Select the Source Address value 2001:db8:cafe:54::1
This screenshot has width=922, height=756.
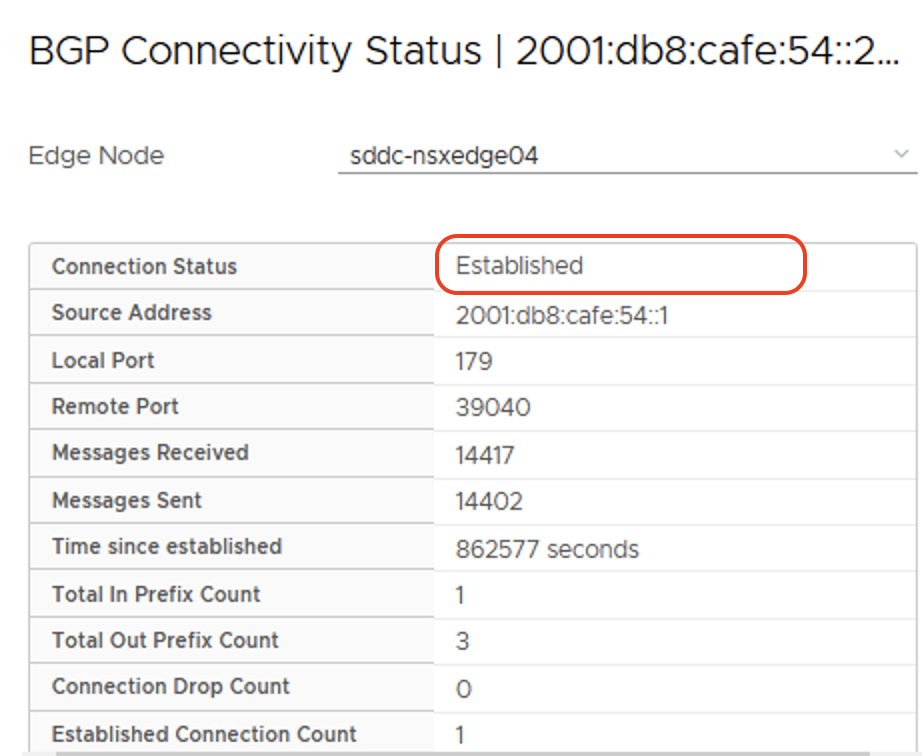point(562,316)
